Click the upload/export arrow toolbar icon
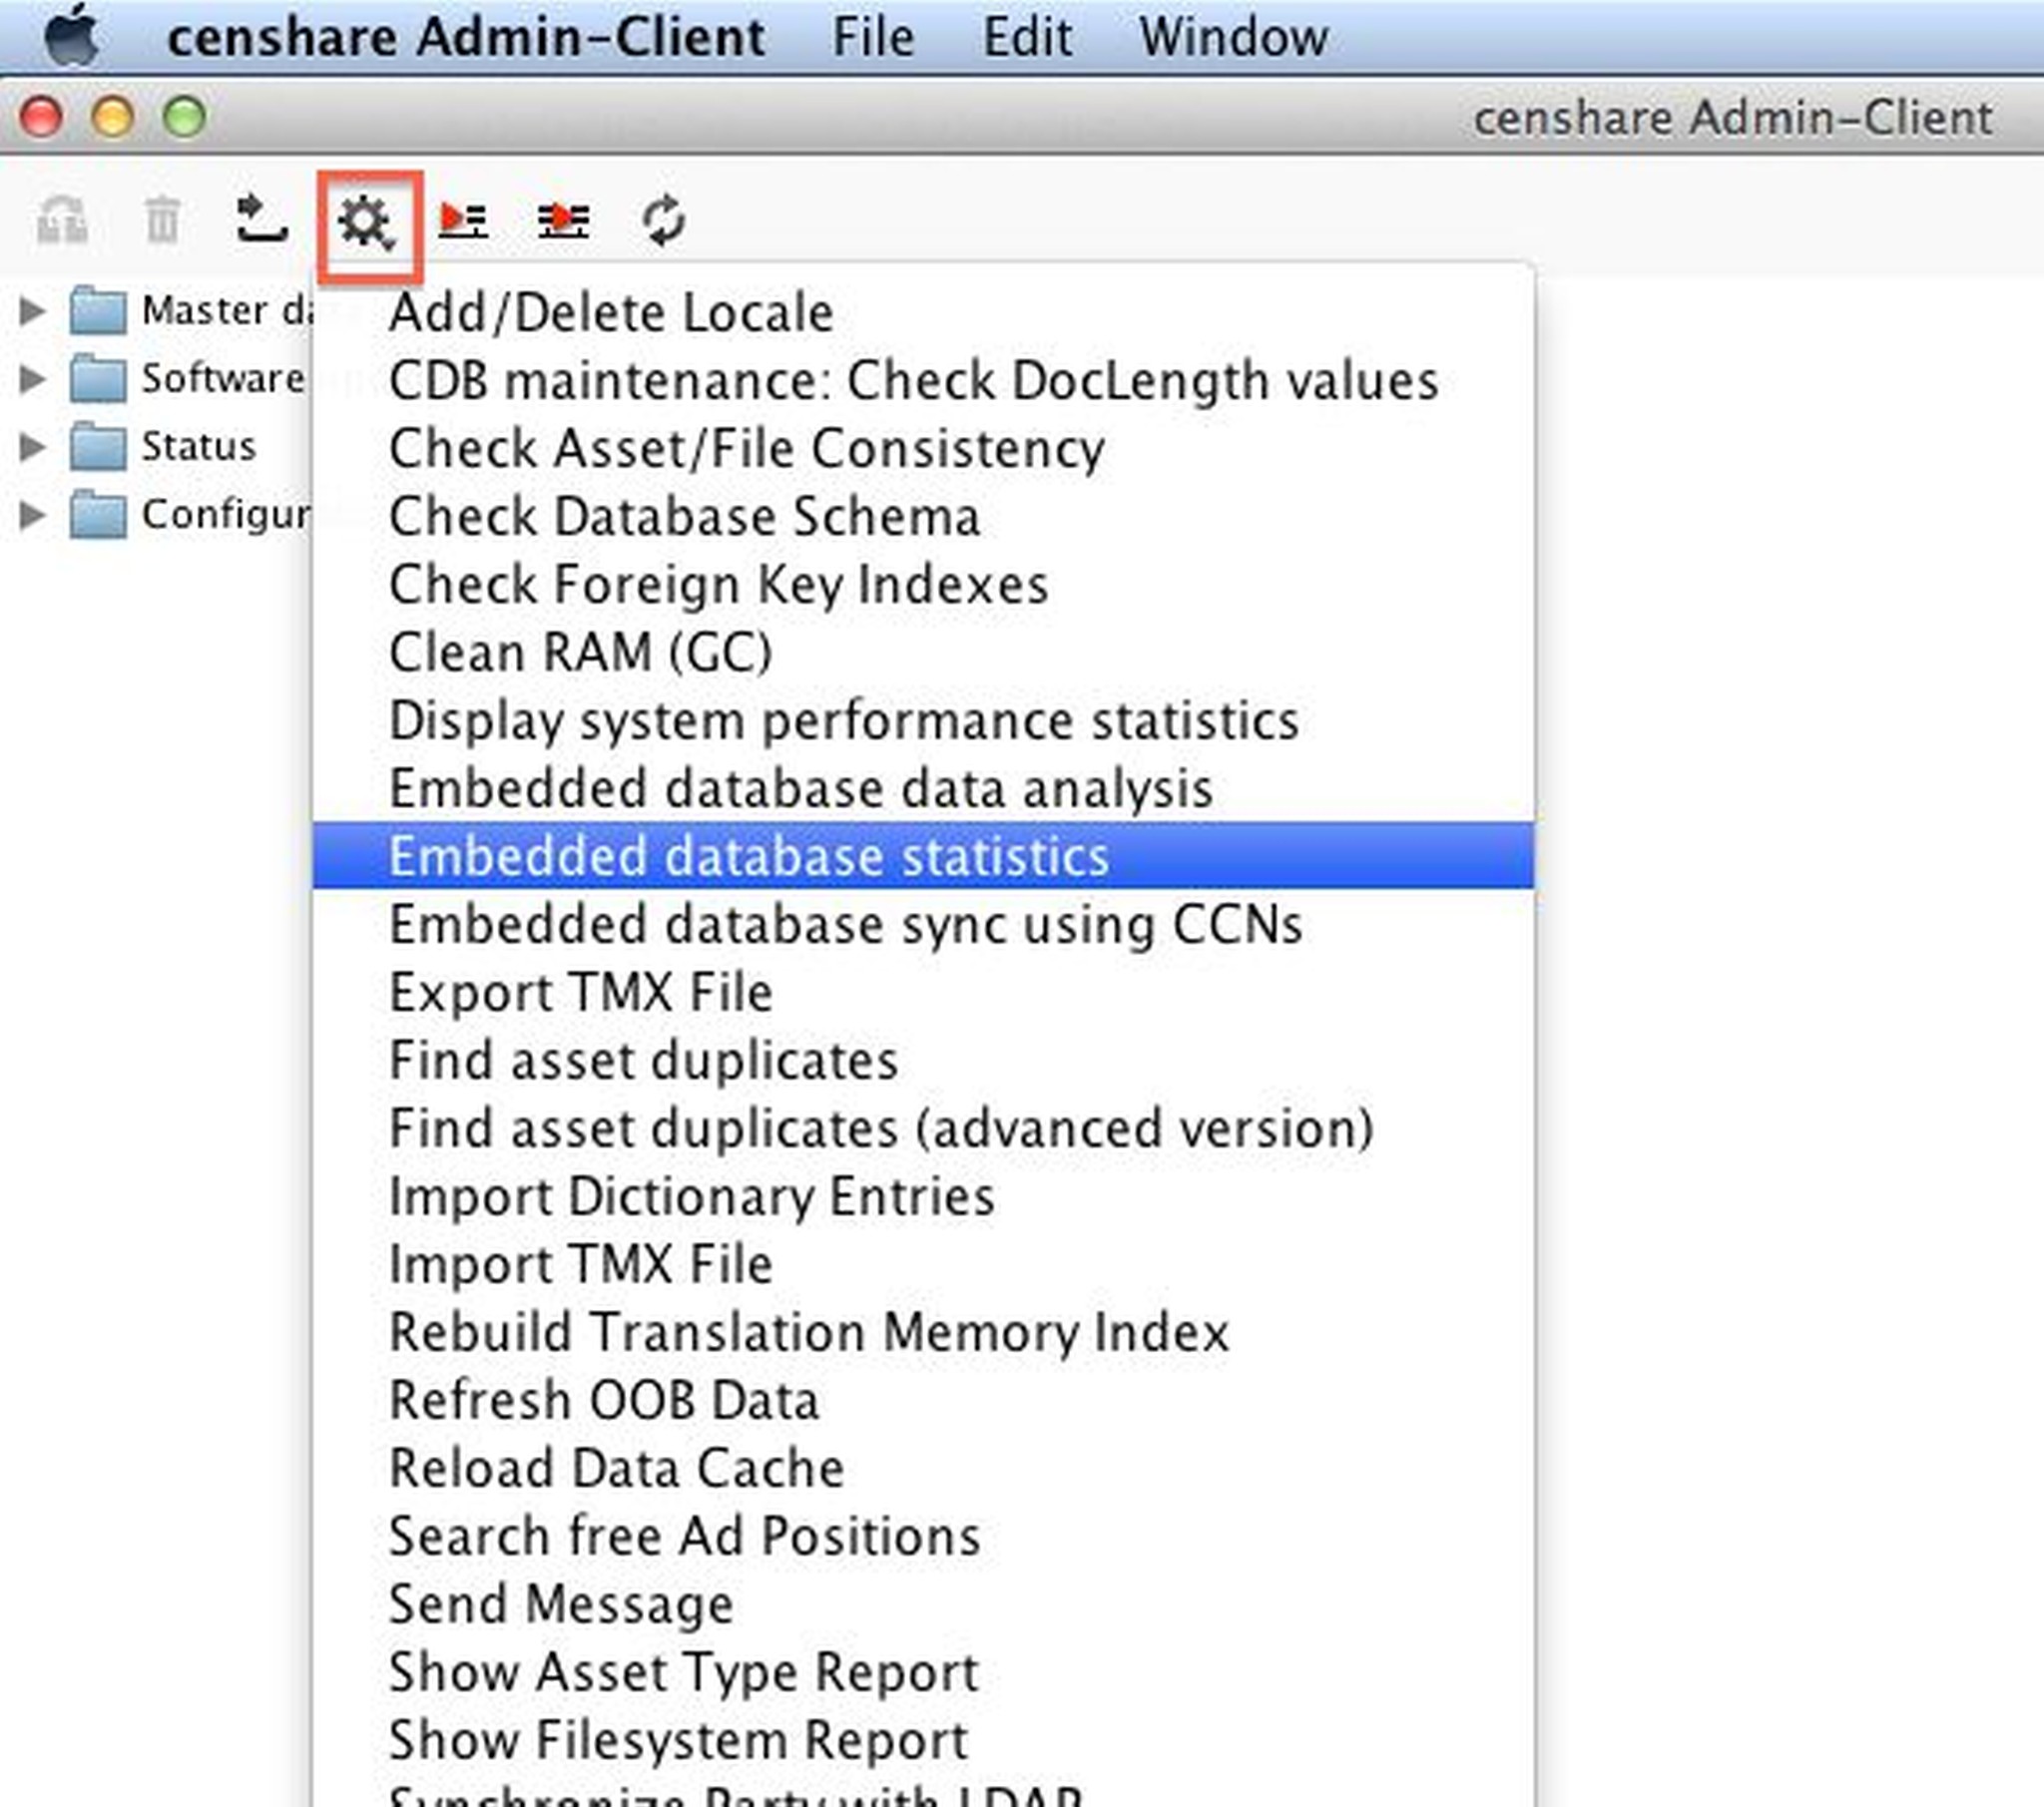 262,219
